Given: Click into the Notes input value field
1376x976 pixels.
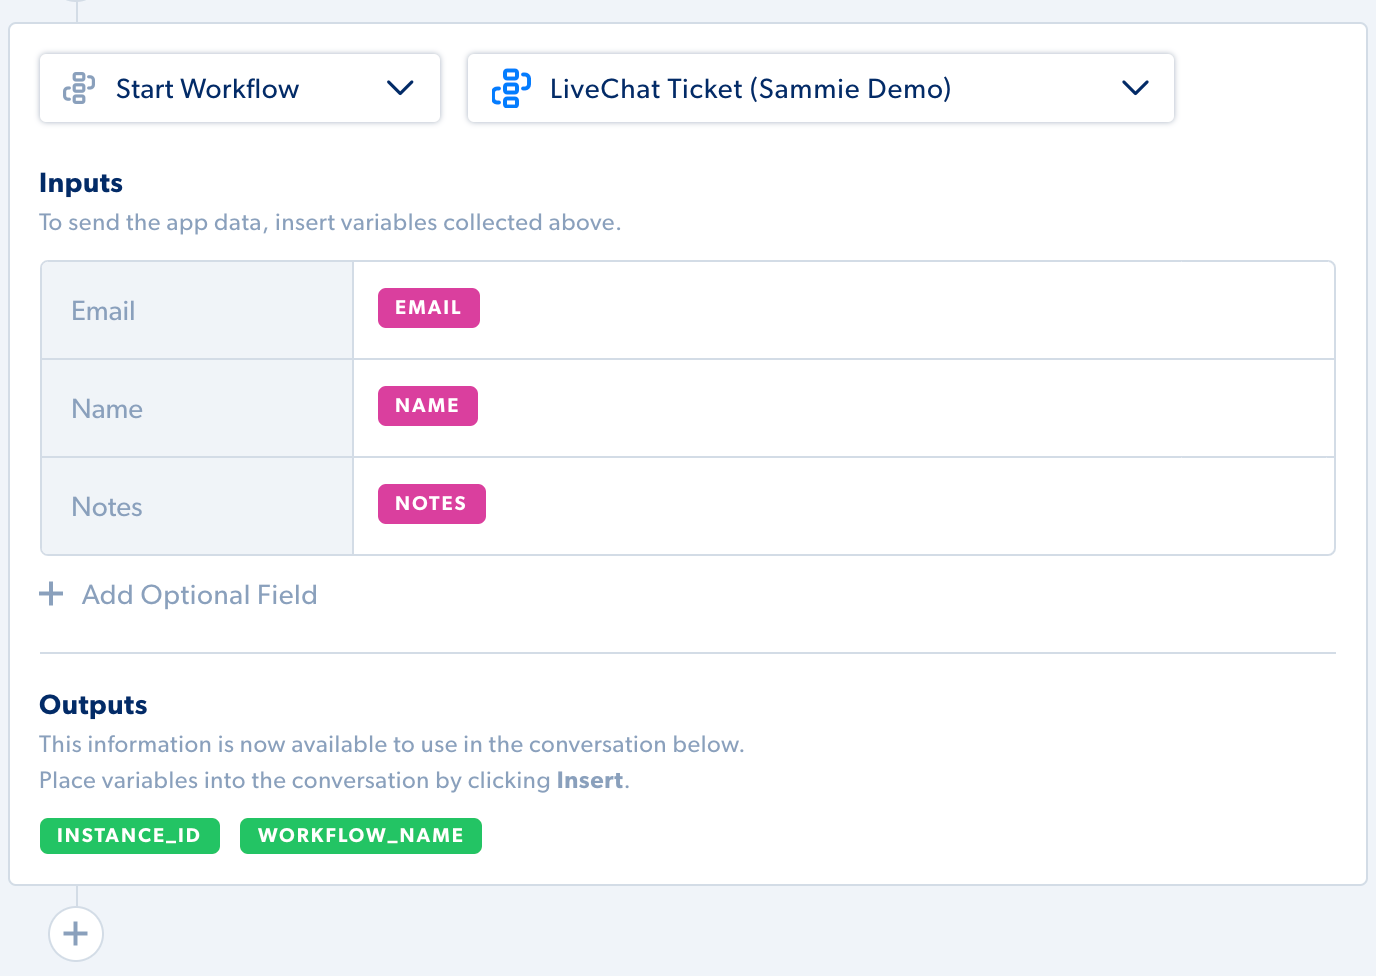Looking at the screenshot, I should (844, 506).
